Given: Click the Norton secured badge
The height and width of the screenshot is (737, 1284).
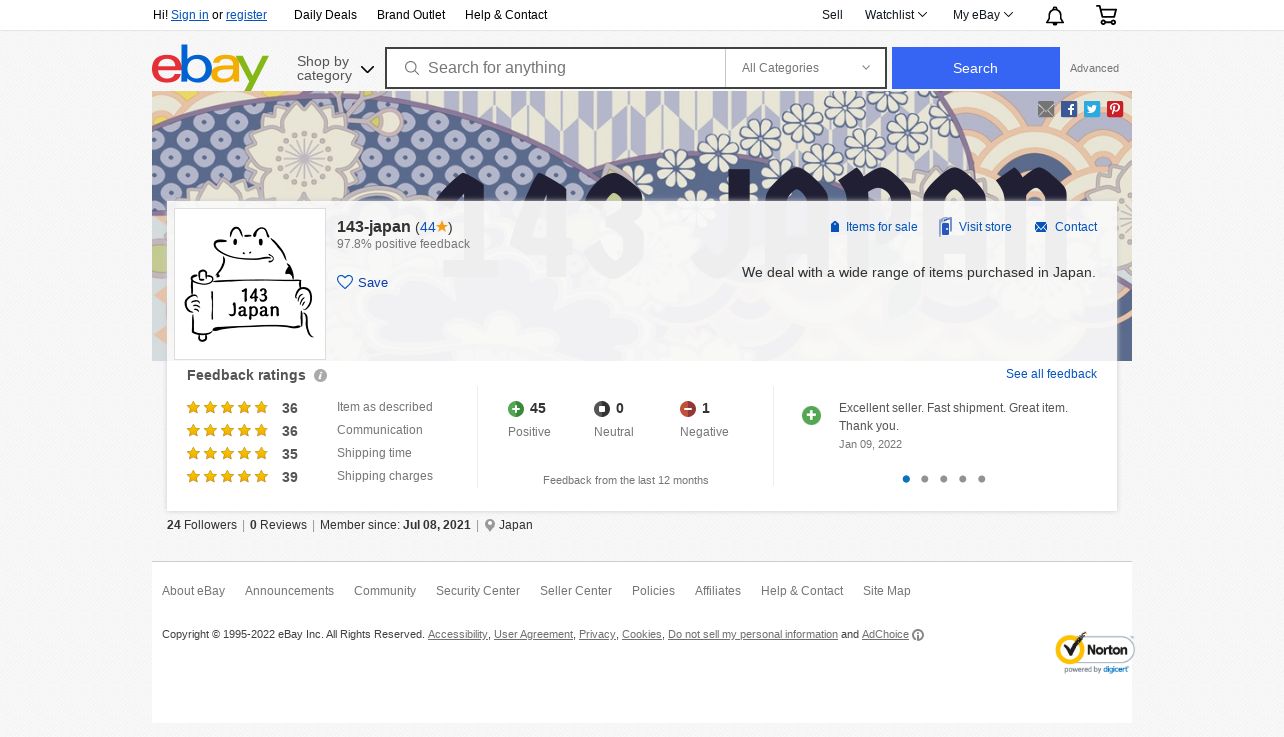Looking at the screenshot, I should tap(1094, 653).
